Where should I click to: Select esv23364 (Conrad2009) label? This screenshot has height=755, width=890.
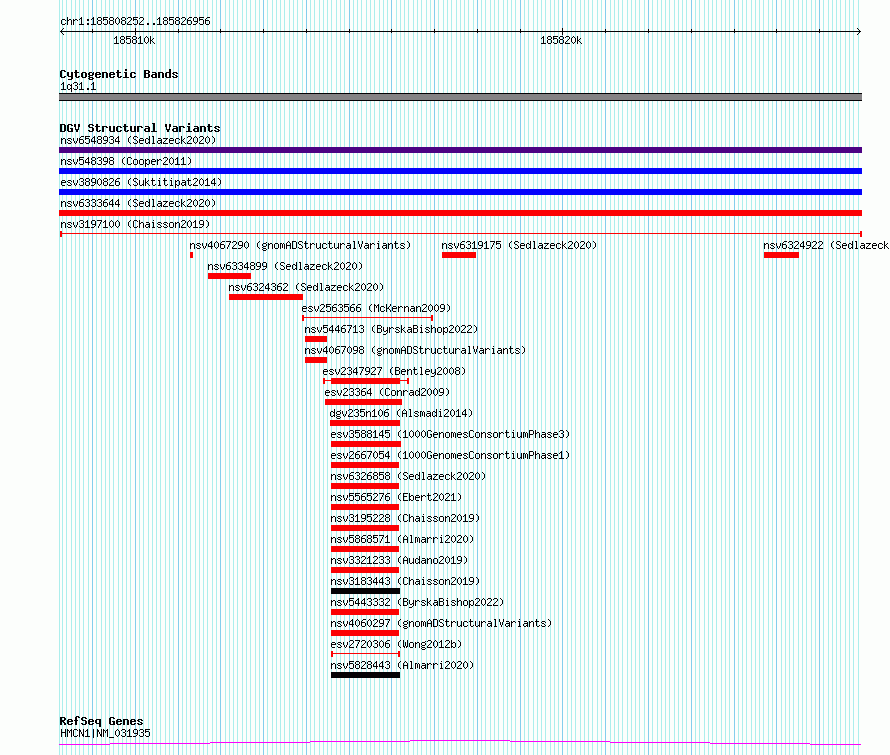coord(387,392)
